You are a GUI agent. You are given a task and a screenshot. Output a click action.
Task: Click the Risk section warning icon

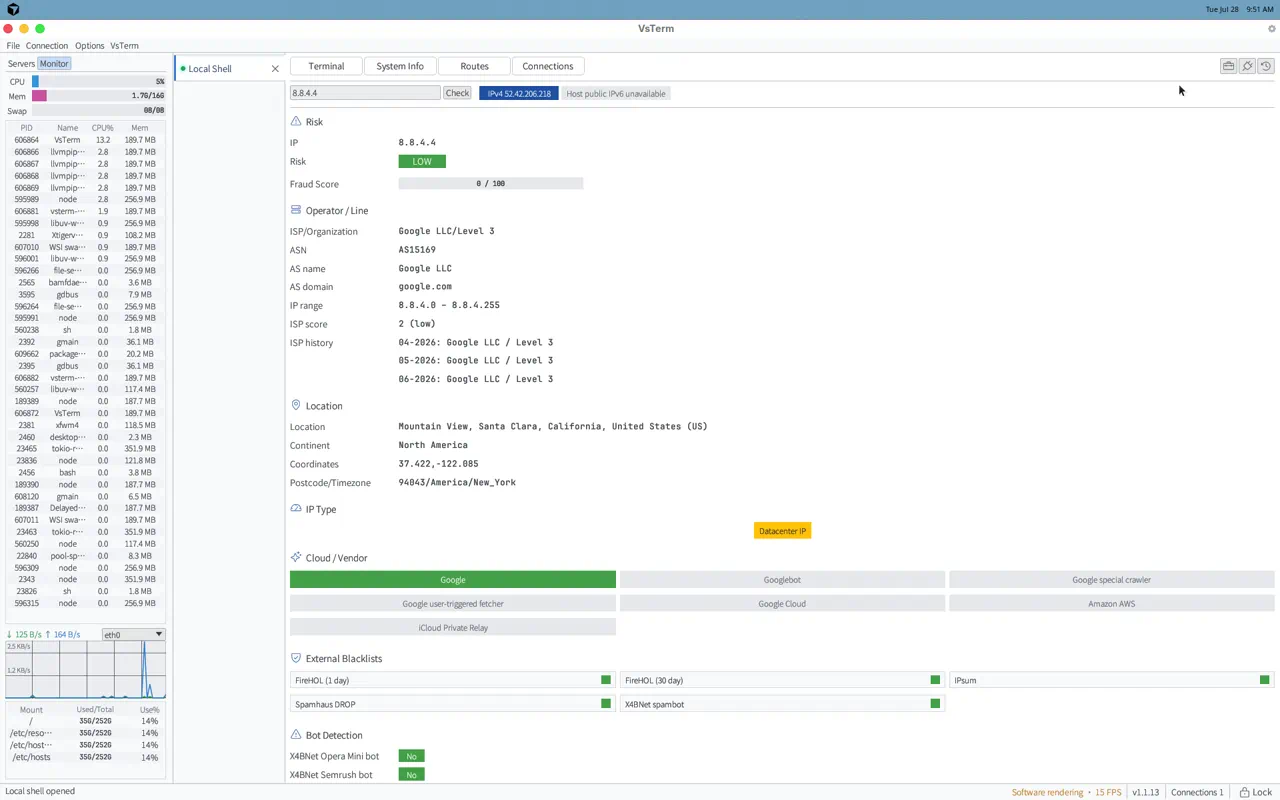(x=295, y=121)
